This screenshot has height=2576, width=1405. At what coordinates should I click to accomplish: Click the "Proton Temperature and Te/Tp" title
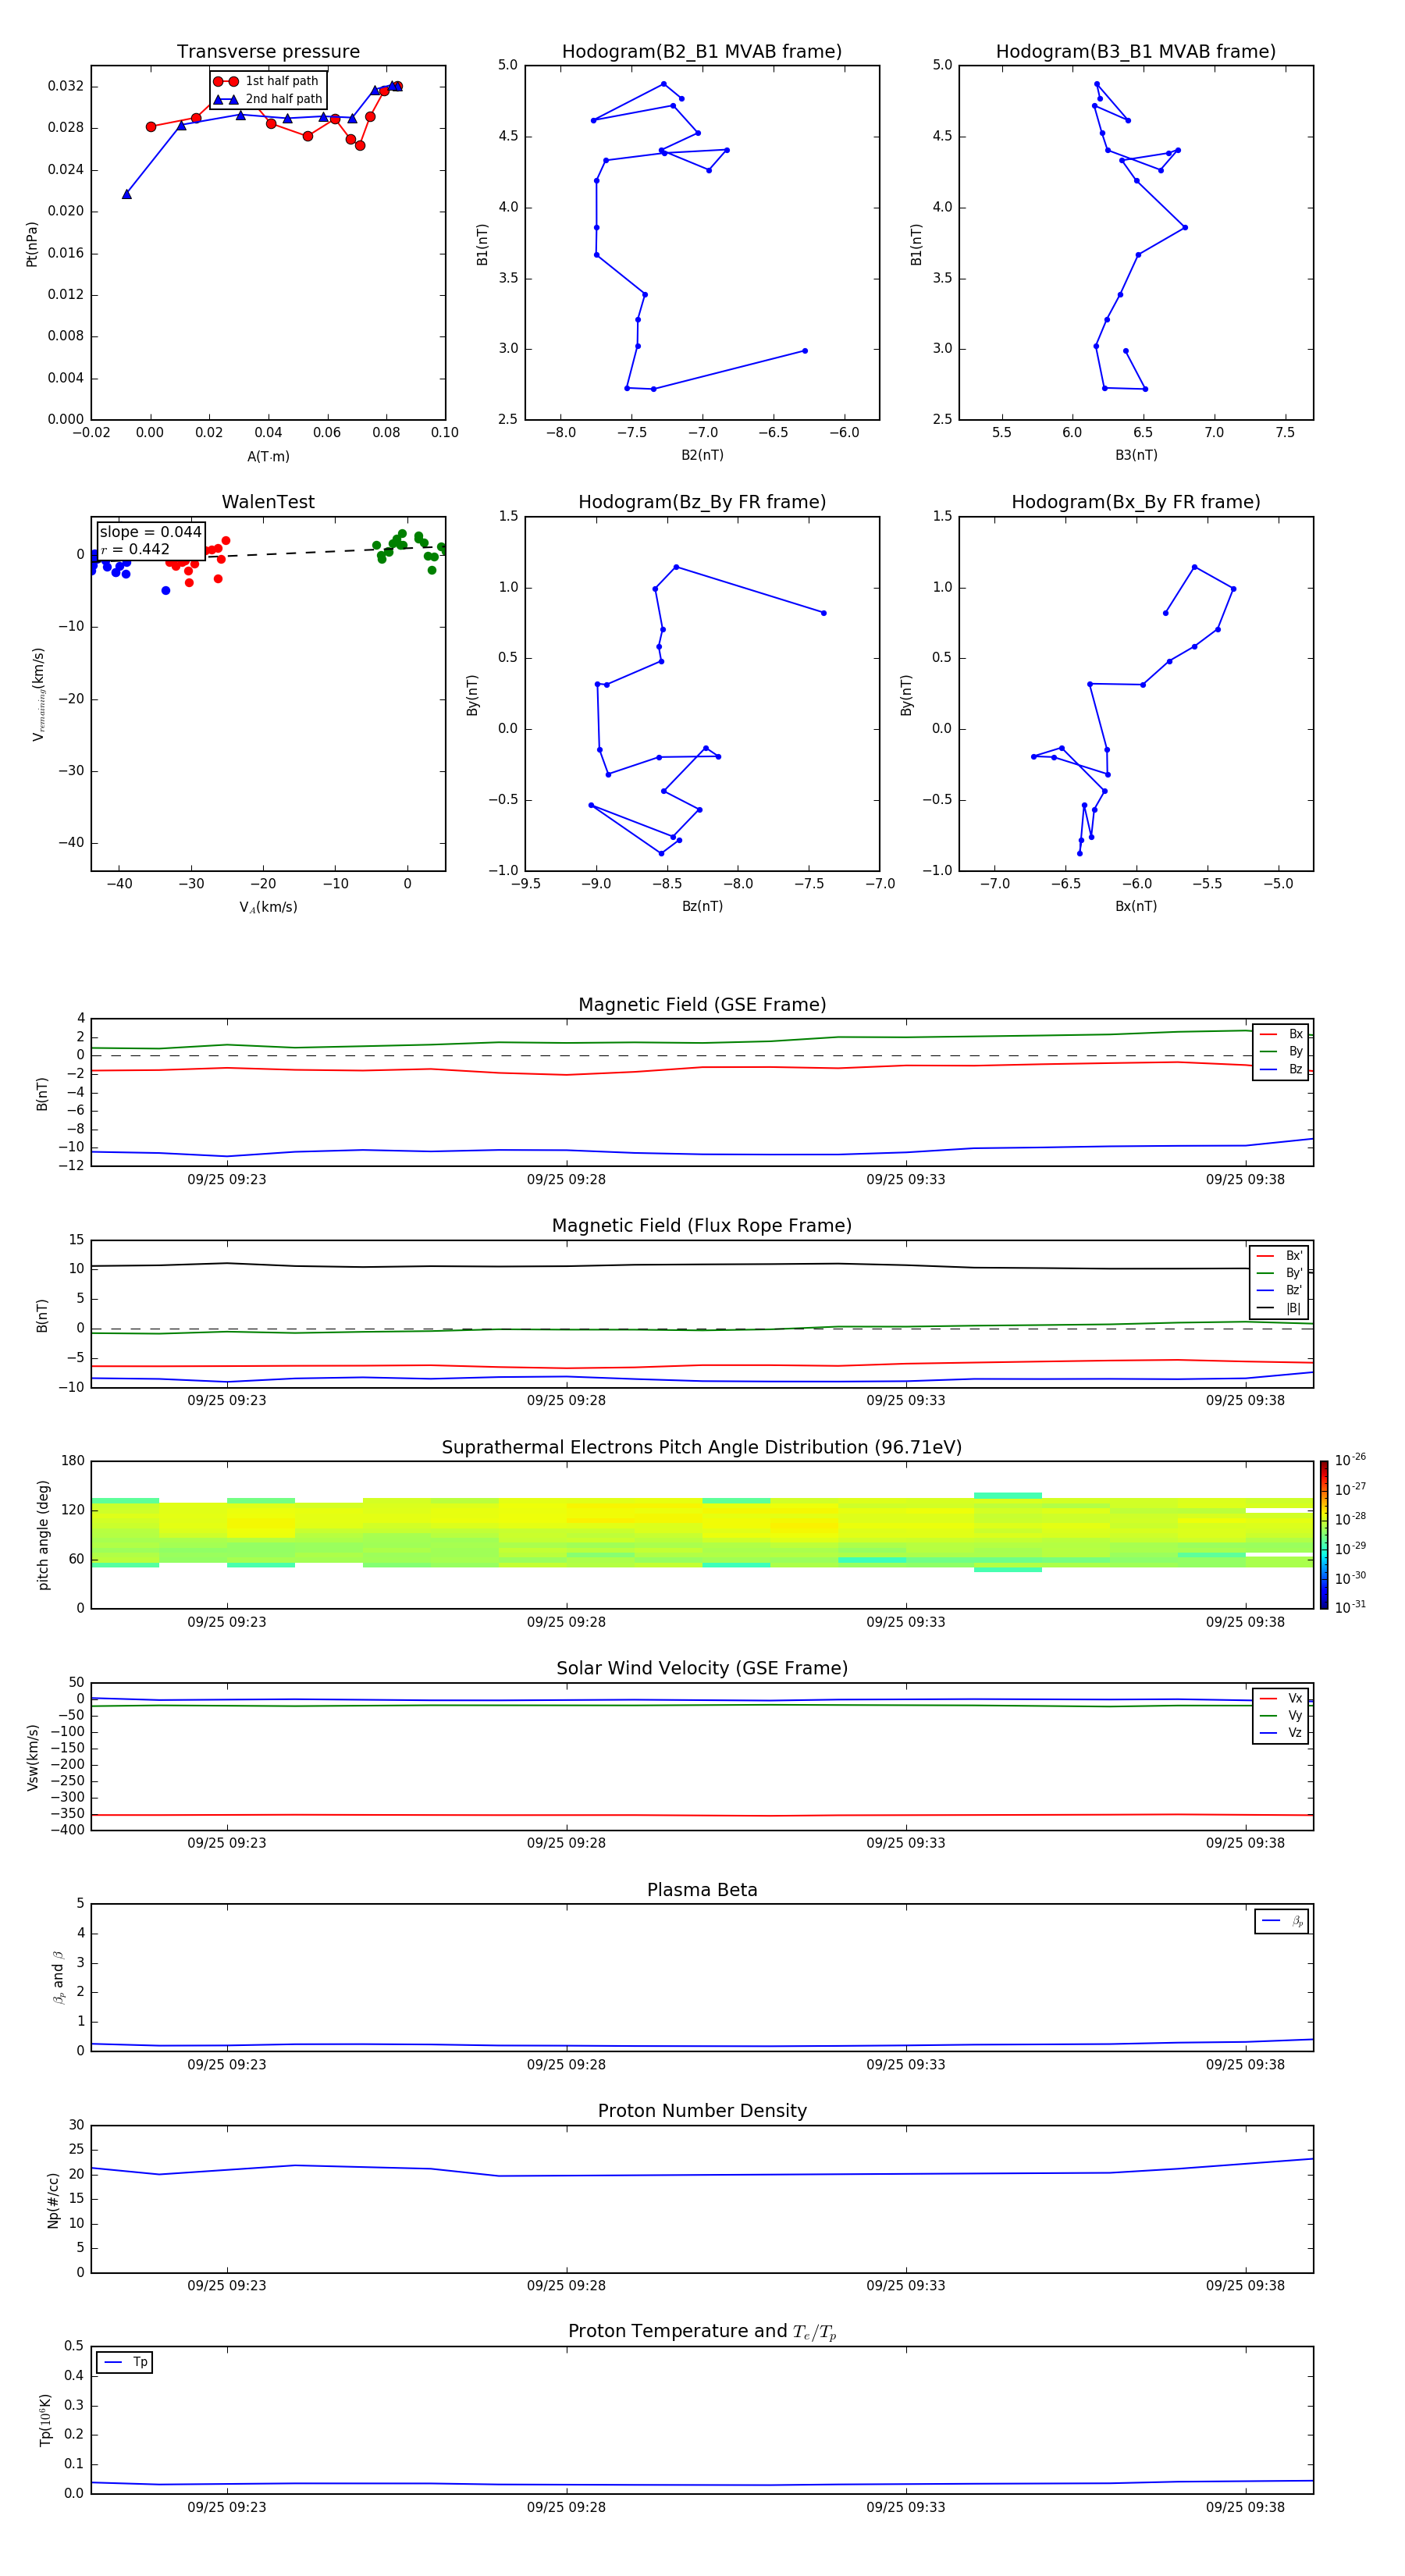702,2332
